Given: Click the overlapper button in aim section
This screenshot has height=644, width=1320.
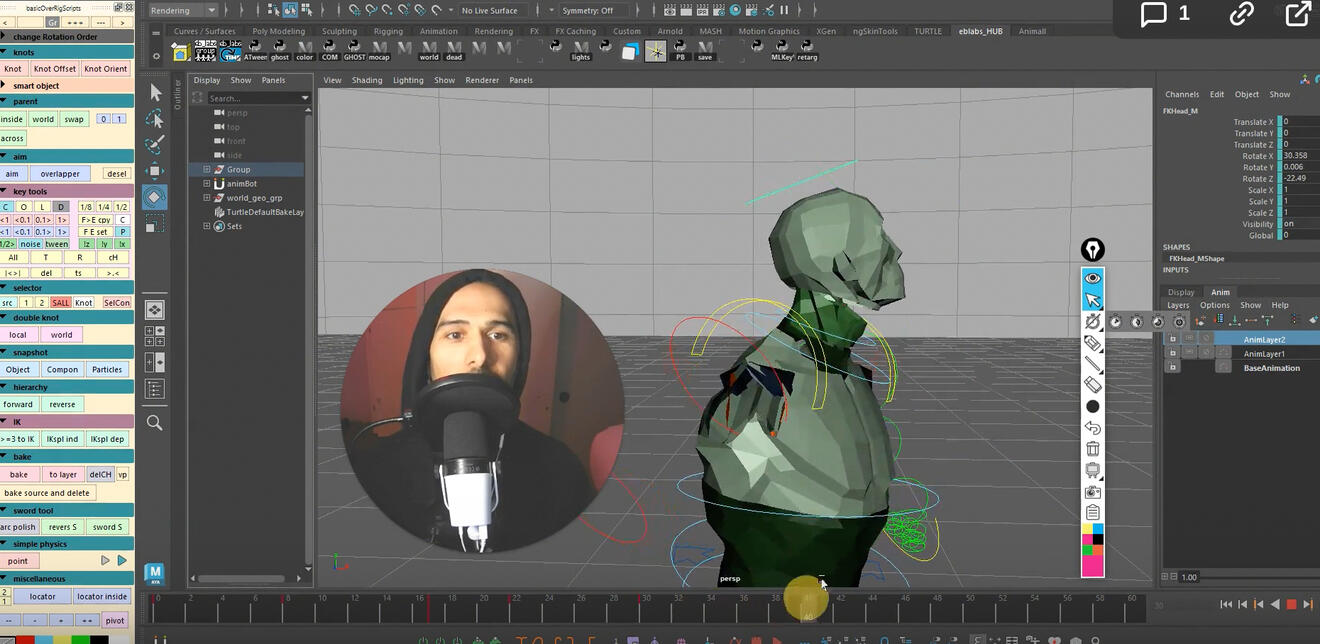Looking at the screenshot, I should tap(60, 174).
